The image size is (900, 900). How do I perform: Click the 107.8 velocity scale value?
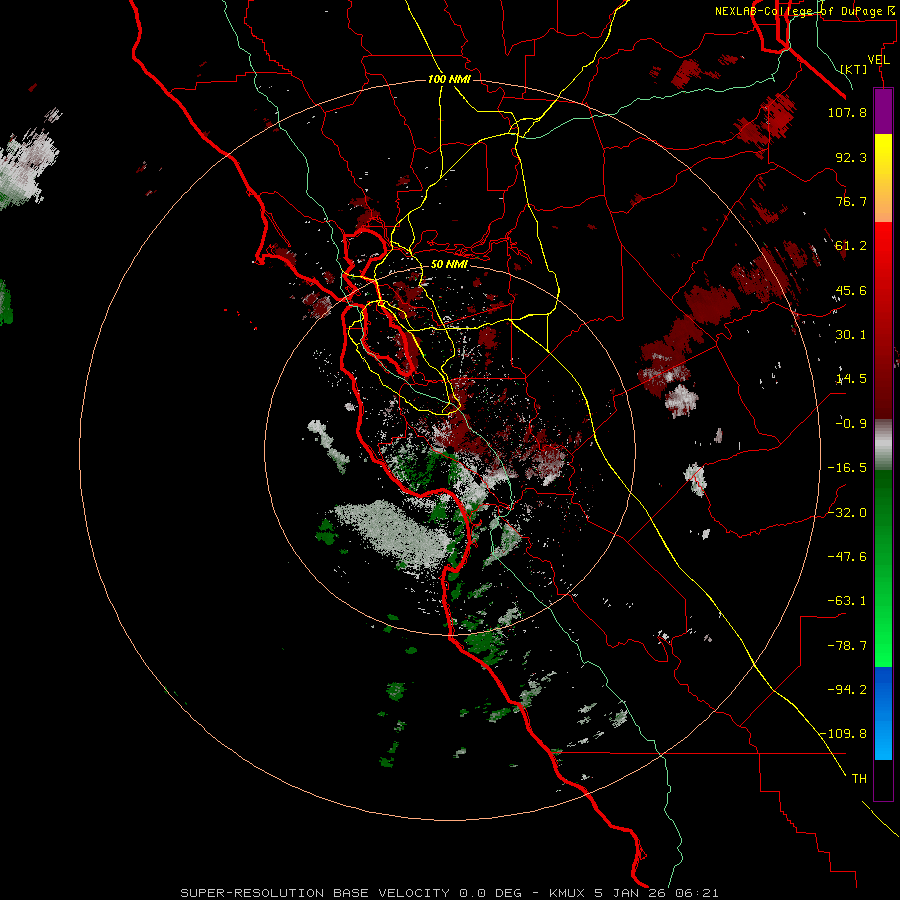847,112
